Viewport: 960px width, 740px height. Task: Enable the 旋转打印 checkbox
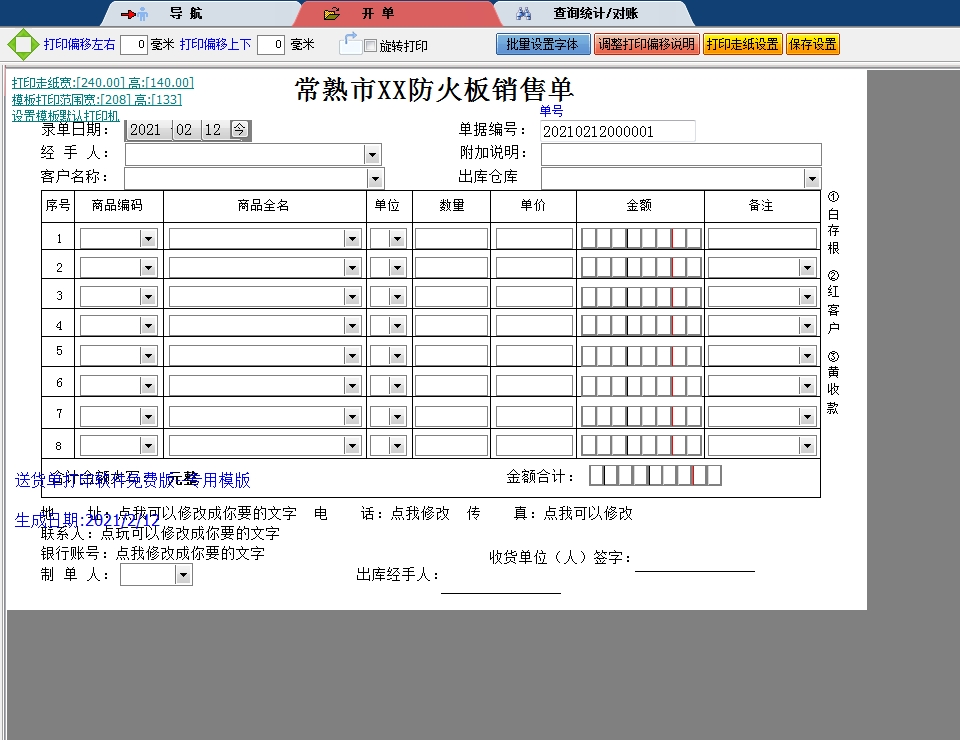coord(370,46)
